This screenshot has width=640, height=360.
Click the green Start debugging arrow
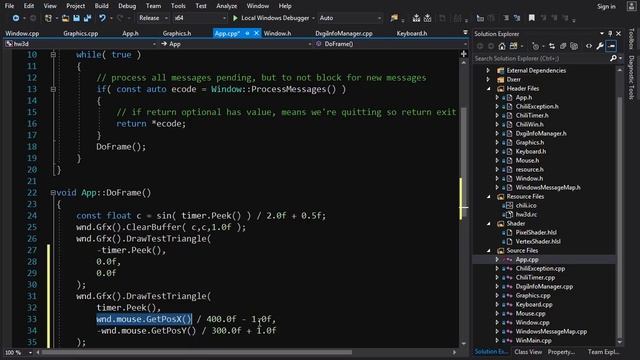(x=235, y=18)
